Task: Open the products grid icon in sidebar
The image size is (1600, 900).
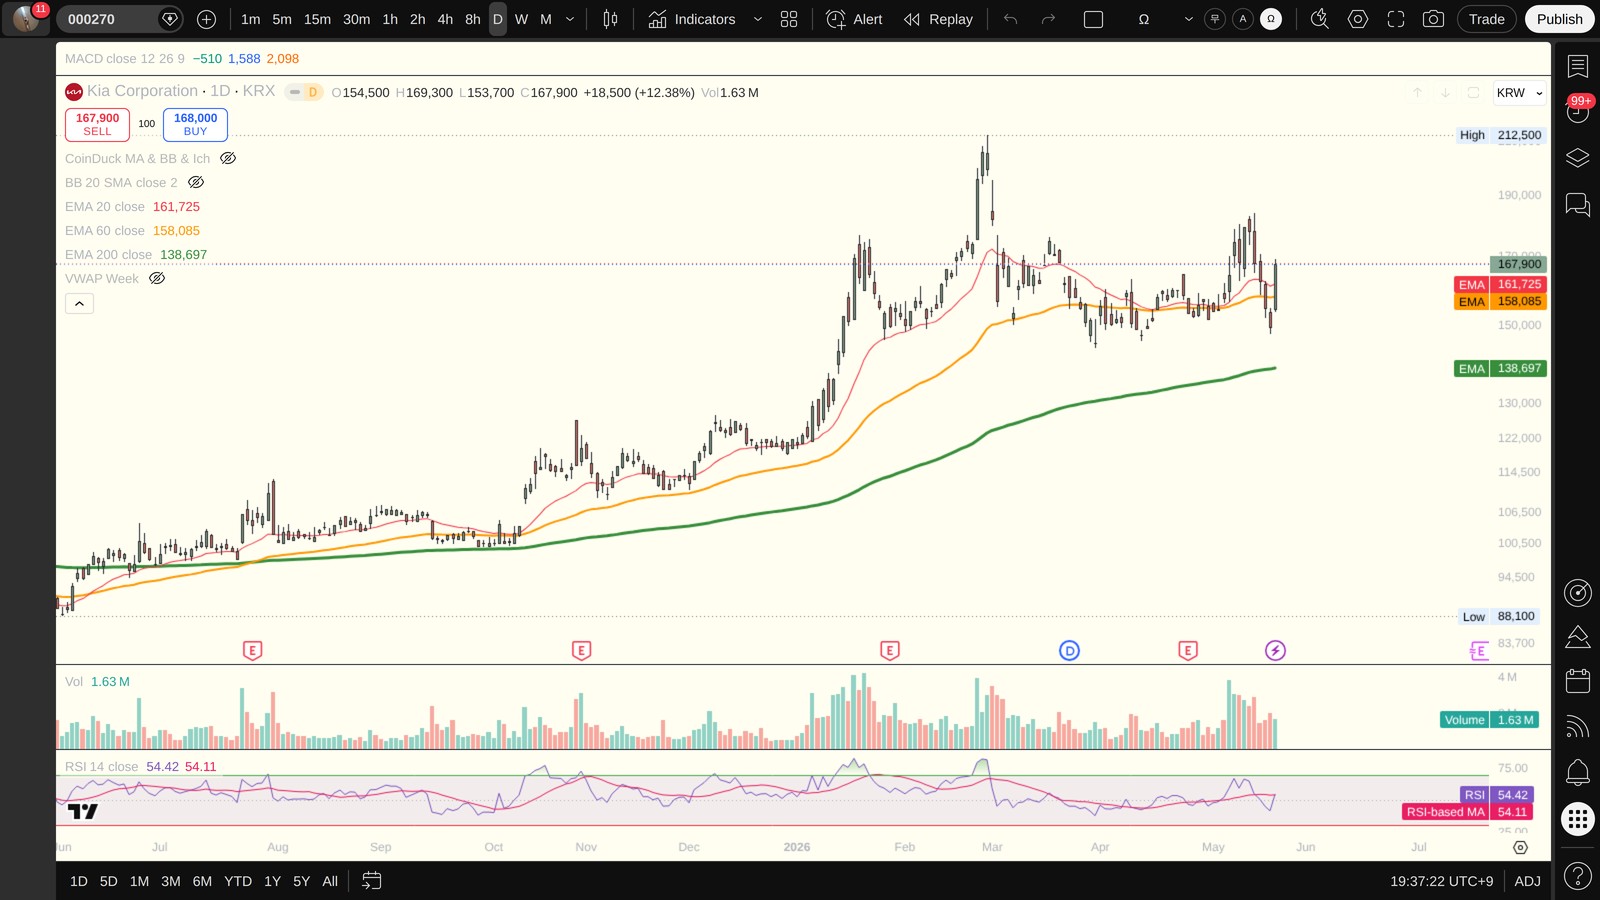Action: [1578, 819]
